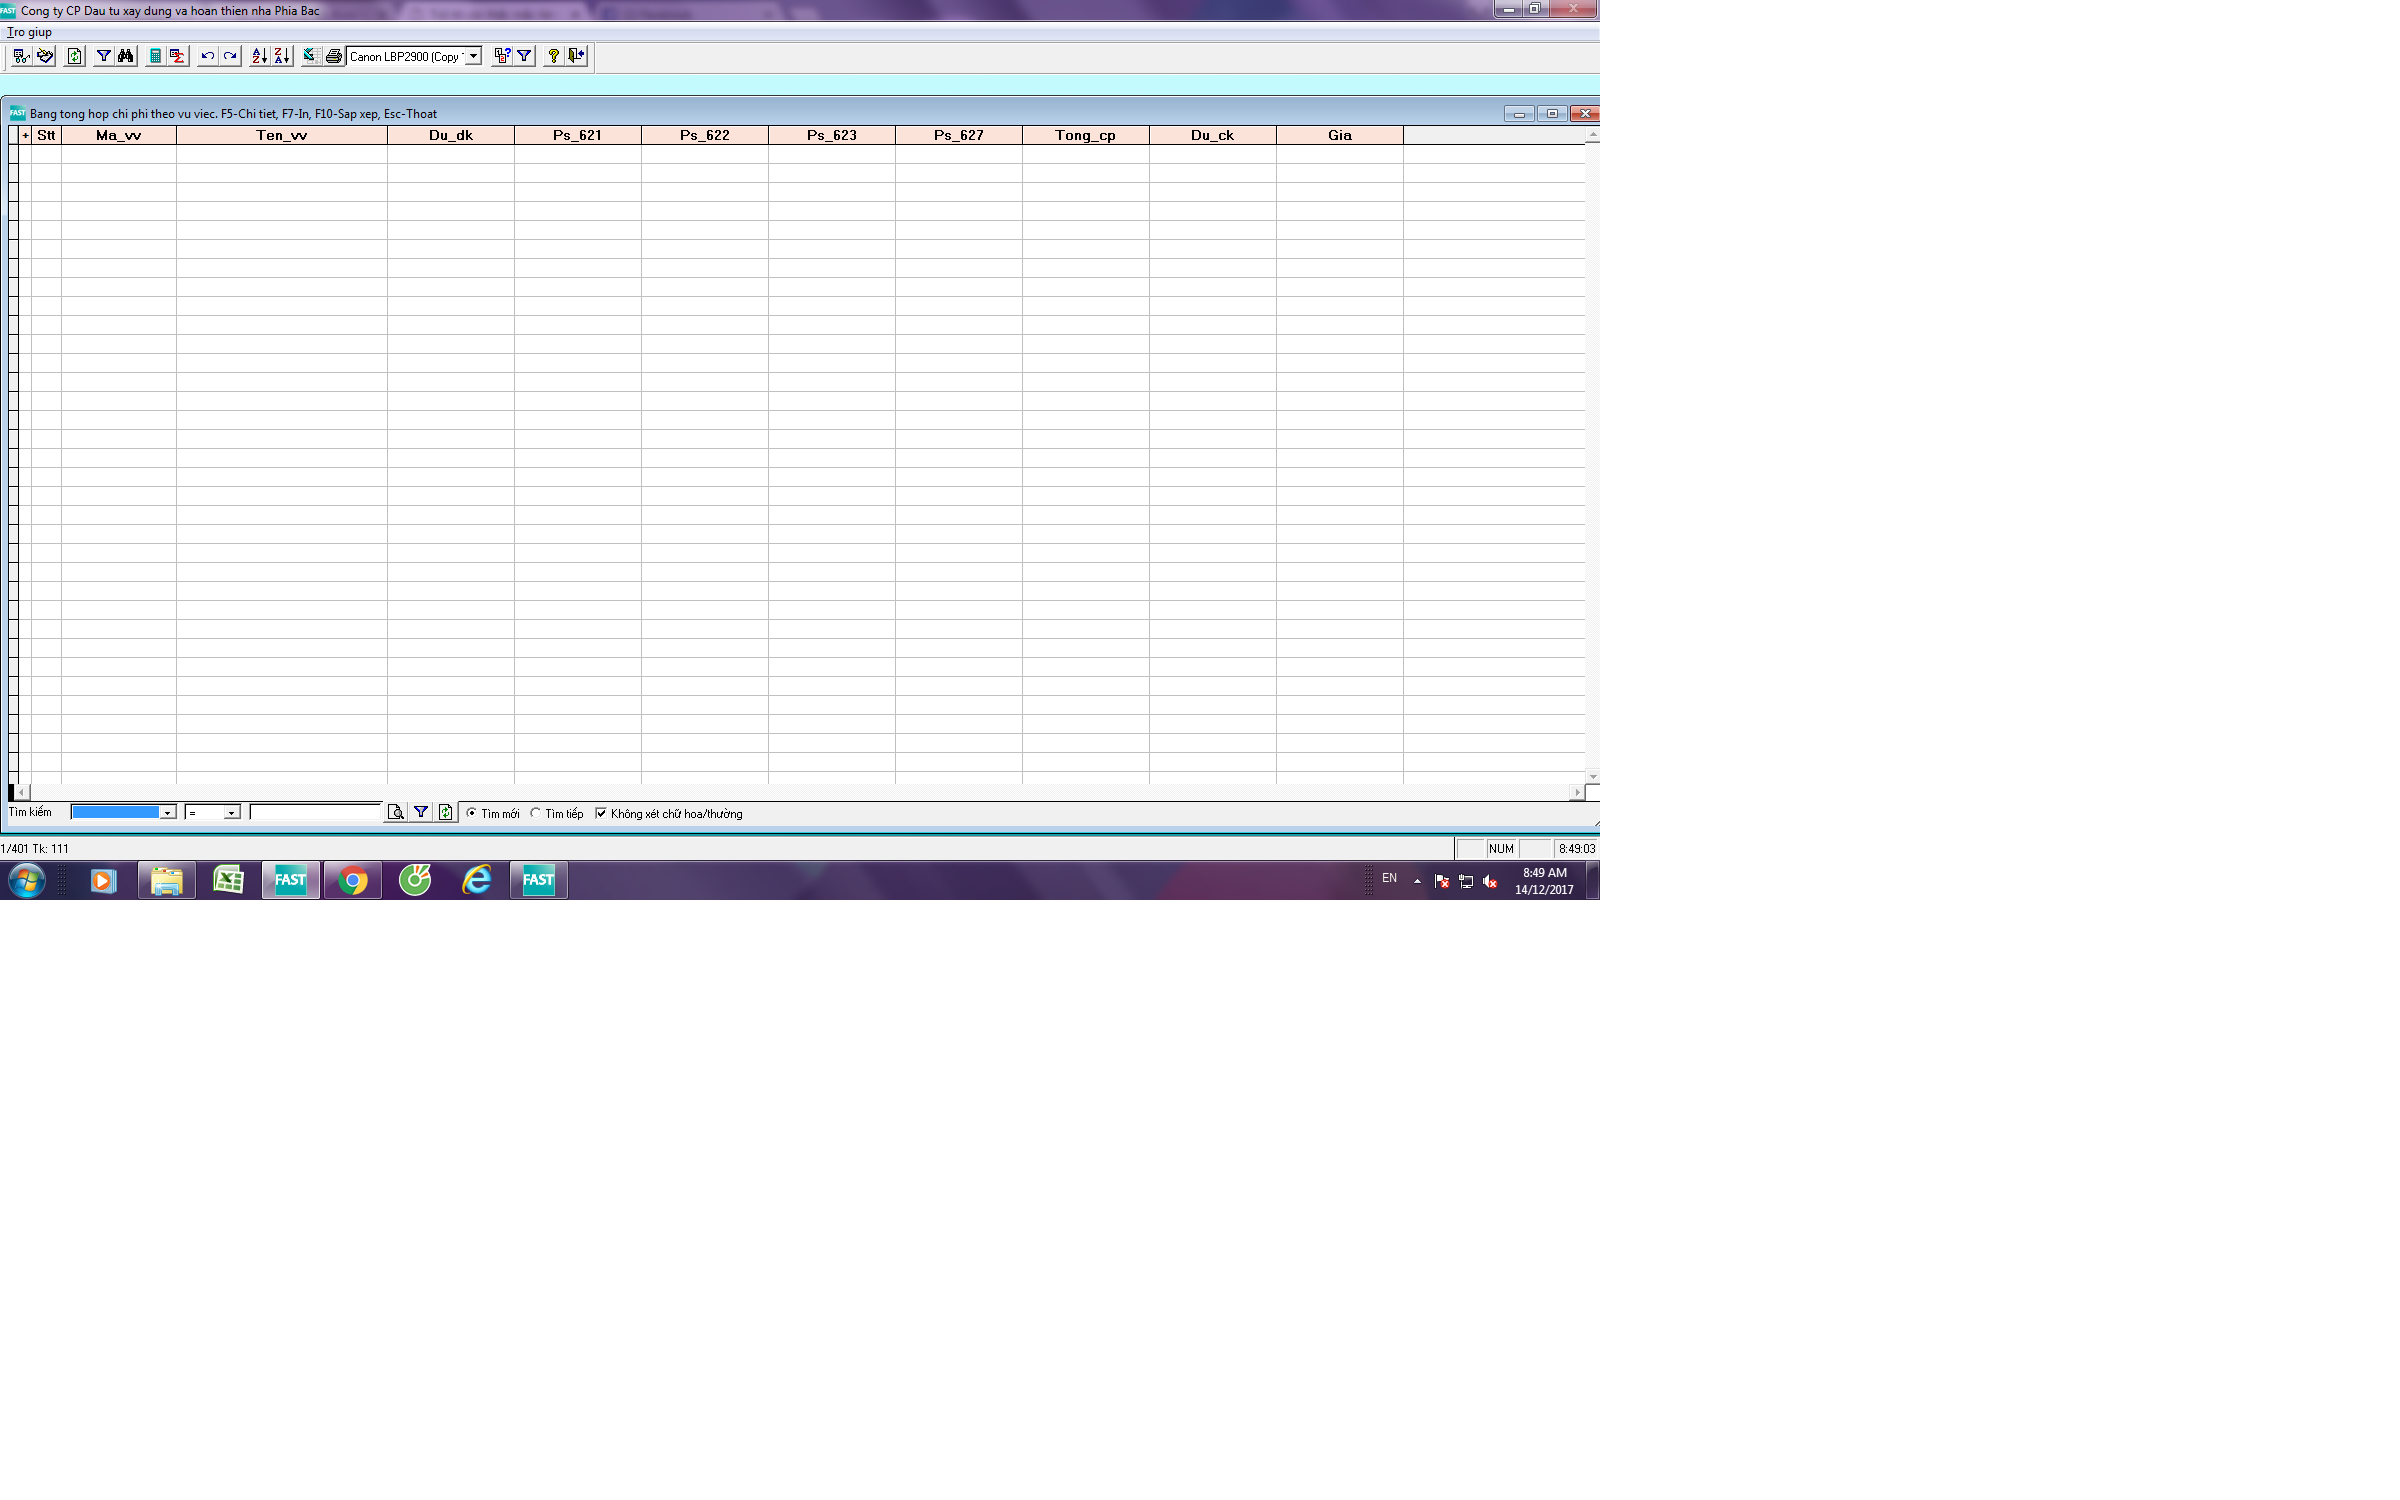2400x1500 pixels.
Task: Open the '=' comparison operator dropdown
Action: coord(231,813)
